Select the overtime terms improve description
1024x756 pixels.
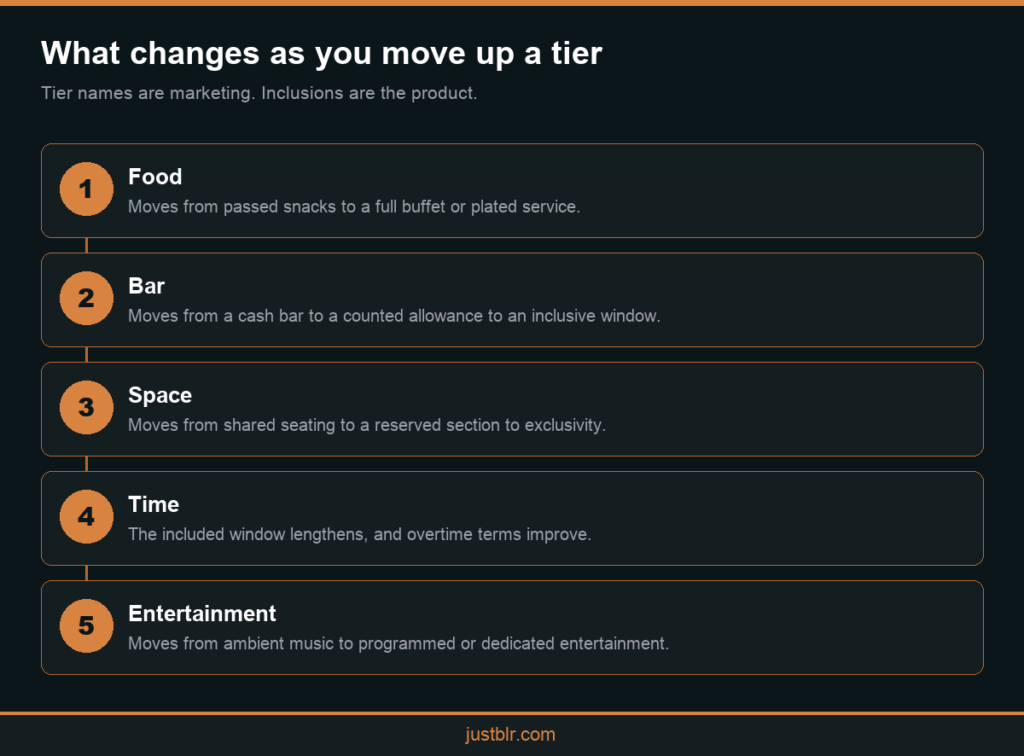359,534
